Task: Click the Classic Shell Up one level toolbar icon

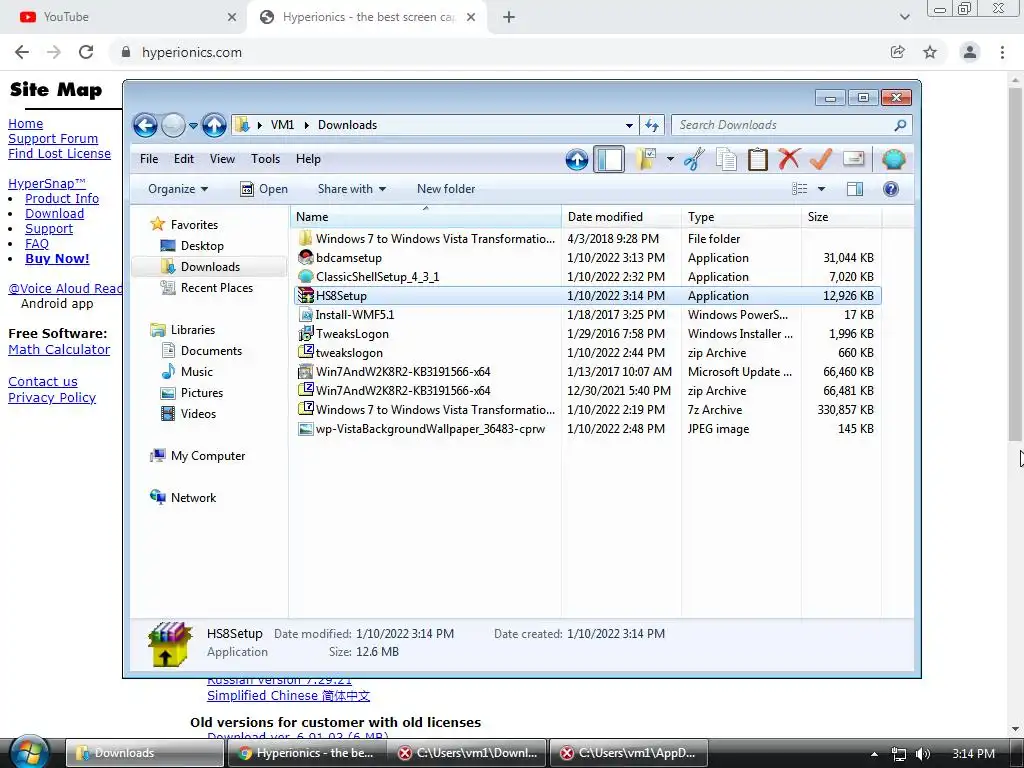Action: [577, 159]
